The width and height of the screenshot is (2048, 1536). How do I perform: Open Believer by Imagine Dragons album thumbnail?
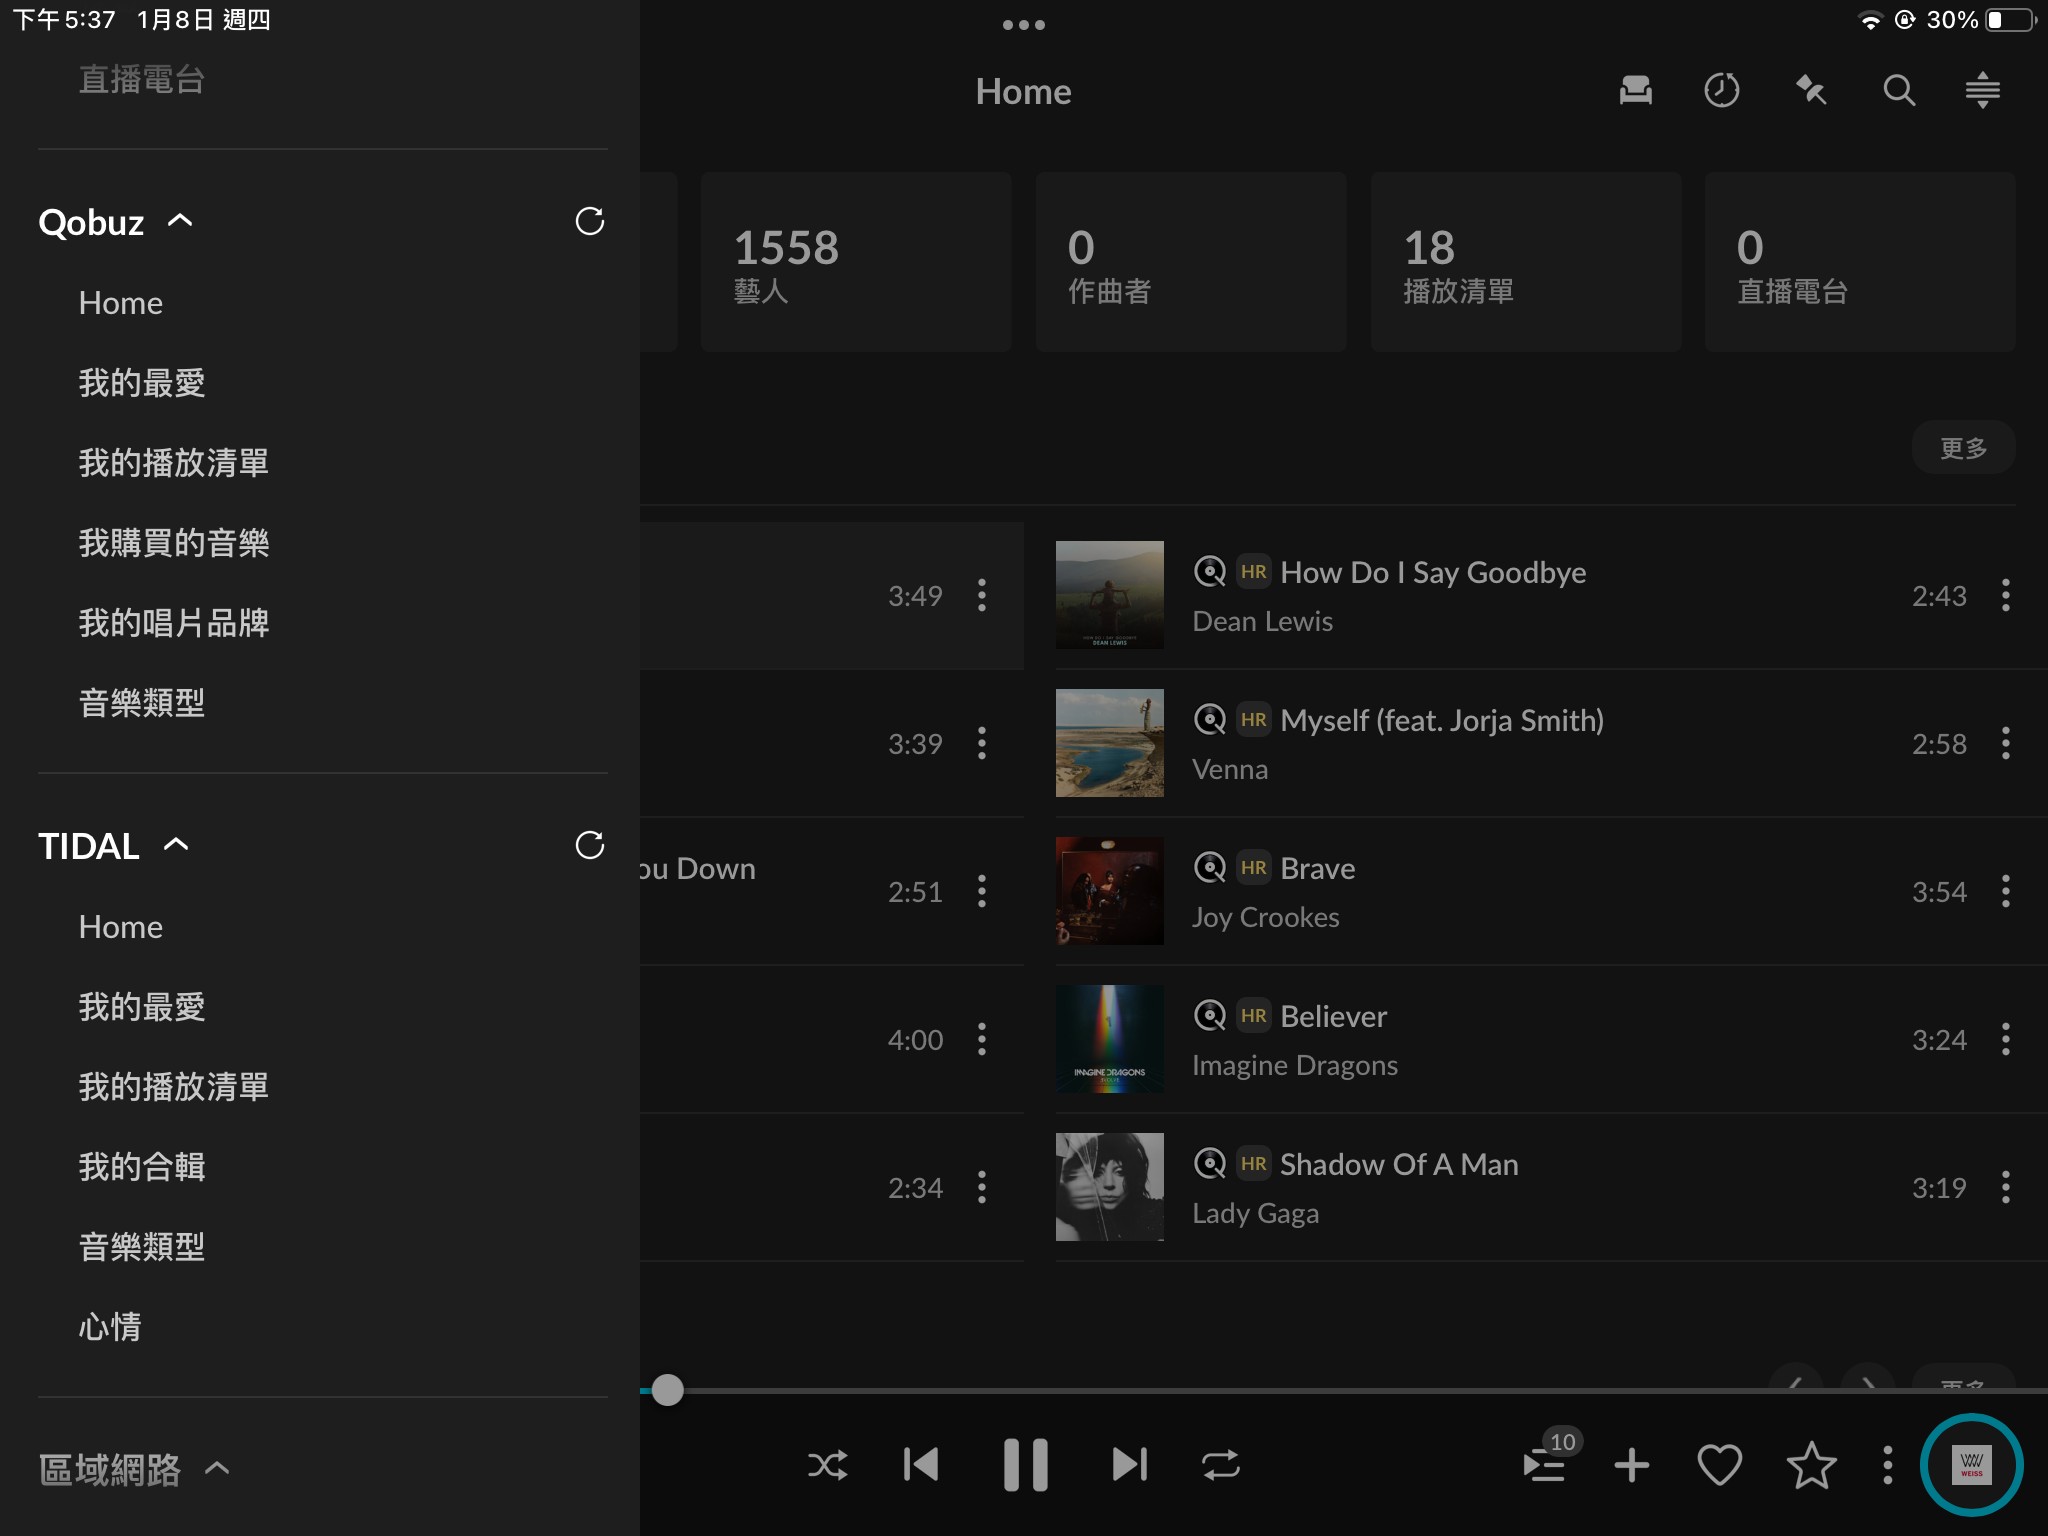coord(1109,1039)
